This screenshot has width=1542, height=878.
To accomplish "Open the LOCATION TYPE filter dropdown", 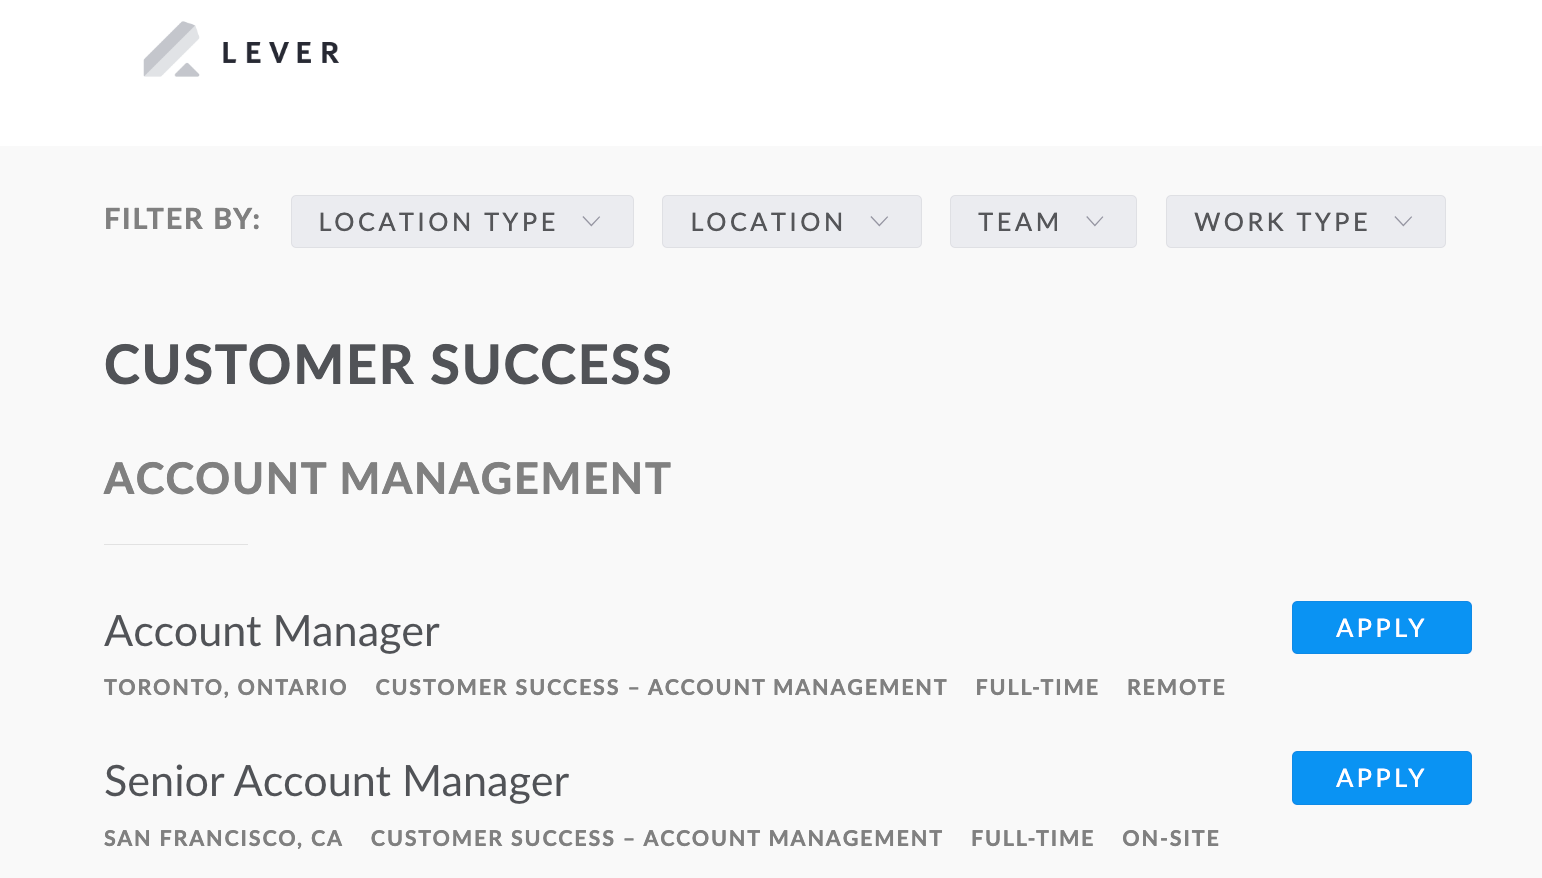I will (x=462, y=221).
